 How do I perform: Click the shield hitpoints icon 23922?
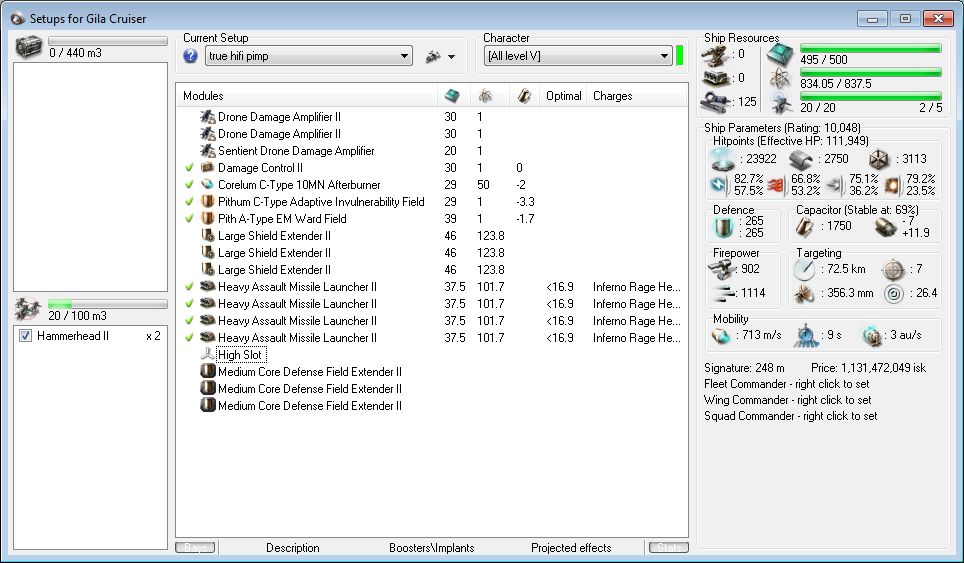click(x=723, y=159)
